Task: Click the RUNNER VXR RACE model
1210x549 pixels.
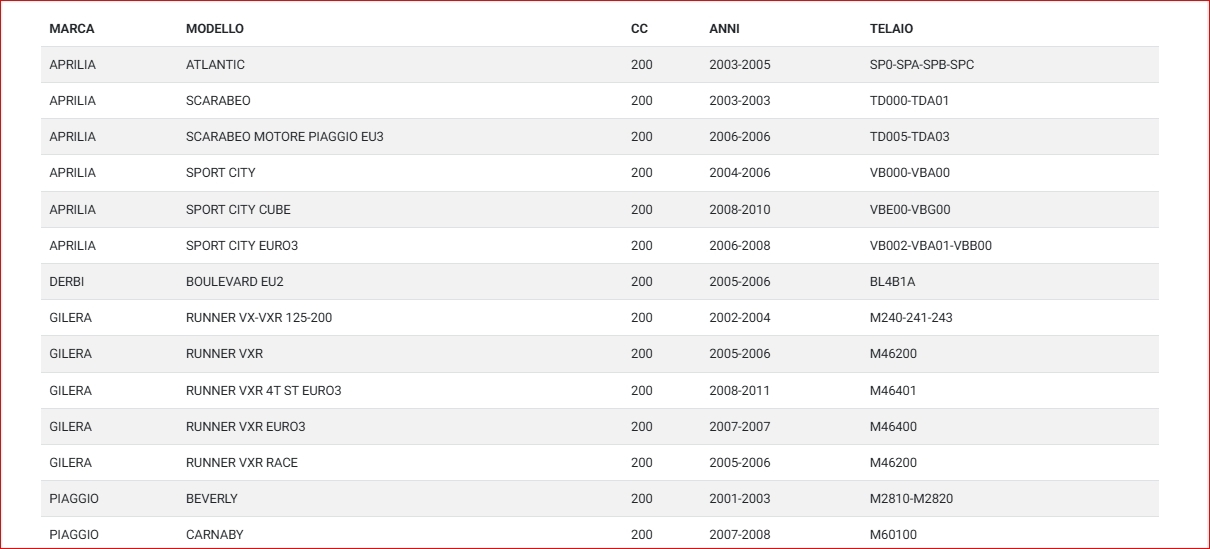Action: click(x=241, y=463)
